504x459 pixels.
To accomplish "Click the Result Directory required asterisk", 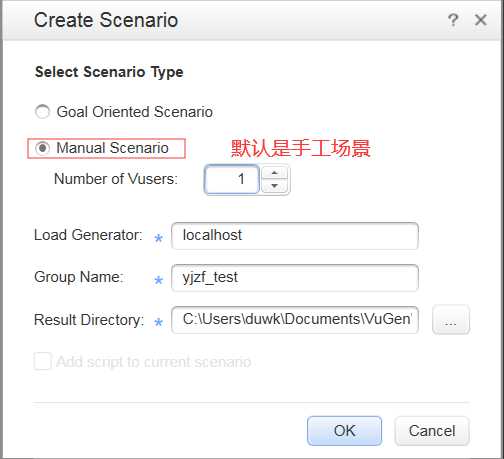I will point(159,322).
